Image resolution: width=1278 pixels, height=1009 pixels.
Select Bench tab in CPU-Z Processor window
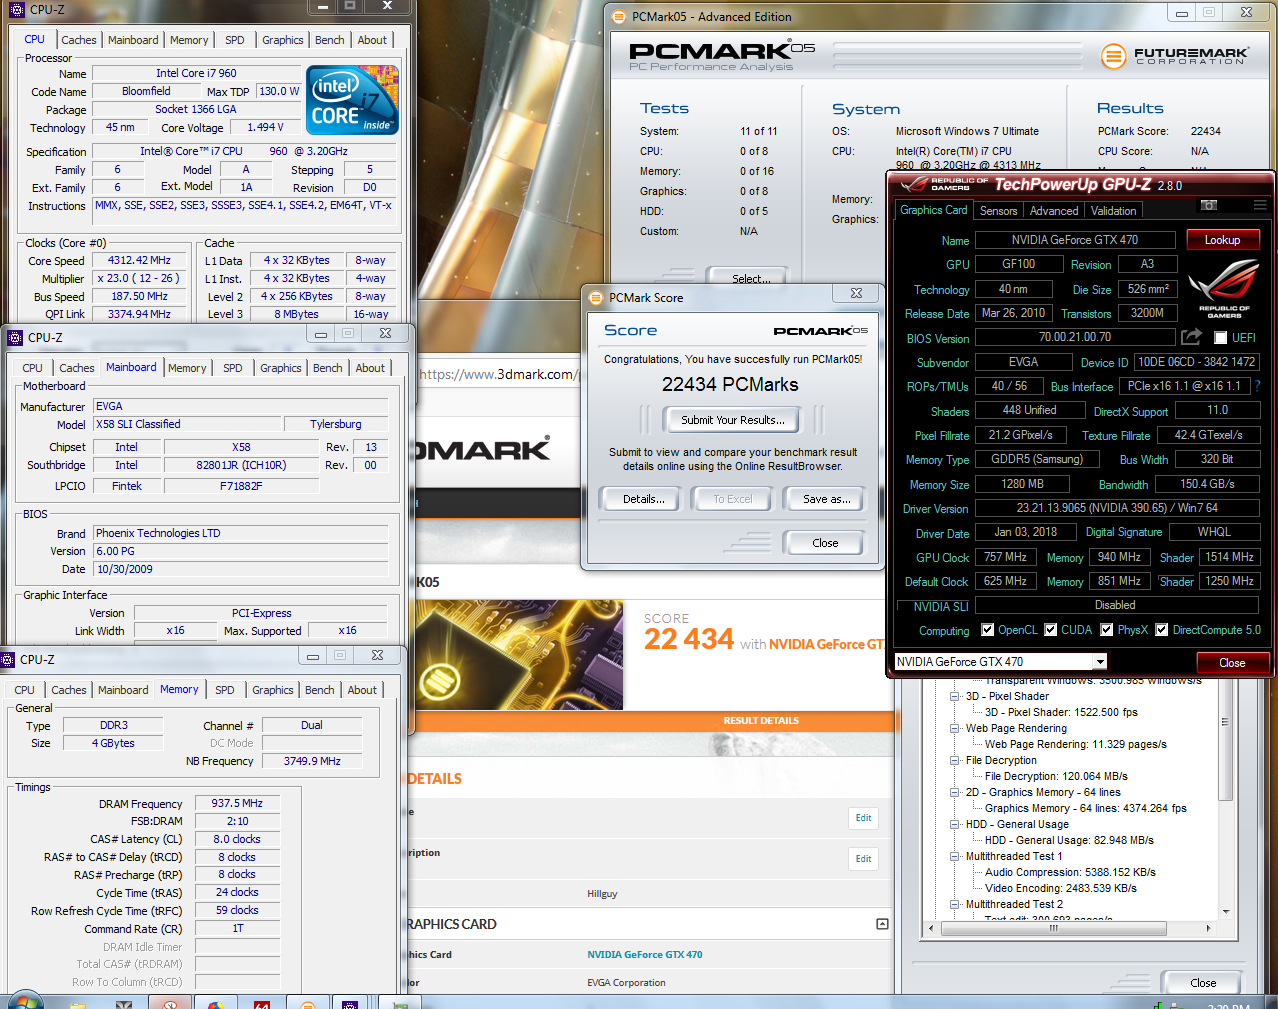coord(330,40)
